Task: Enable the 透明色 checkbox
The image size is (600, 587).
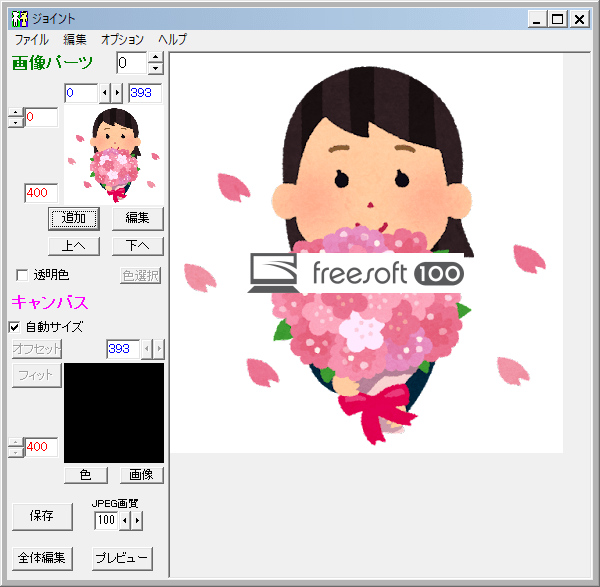Action: point(22,275)
